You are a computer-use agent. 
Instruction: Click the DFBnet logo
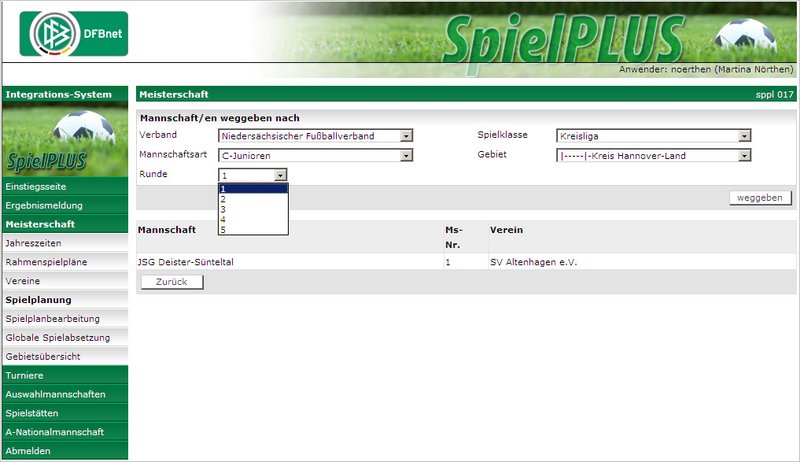point(73,34)
